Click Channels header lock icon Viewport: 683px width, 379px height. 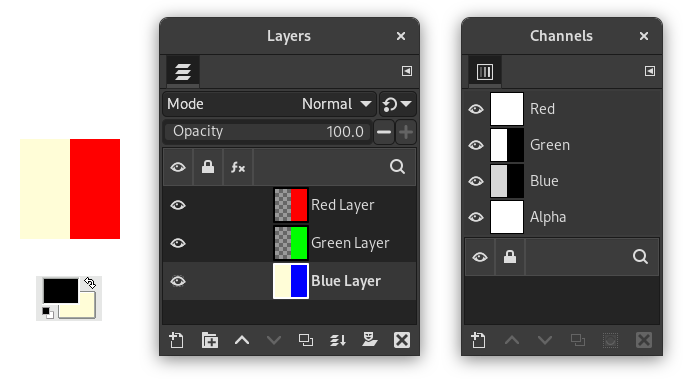(x=510, y=257)
